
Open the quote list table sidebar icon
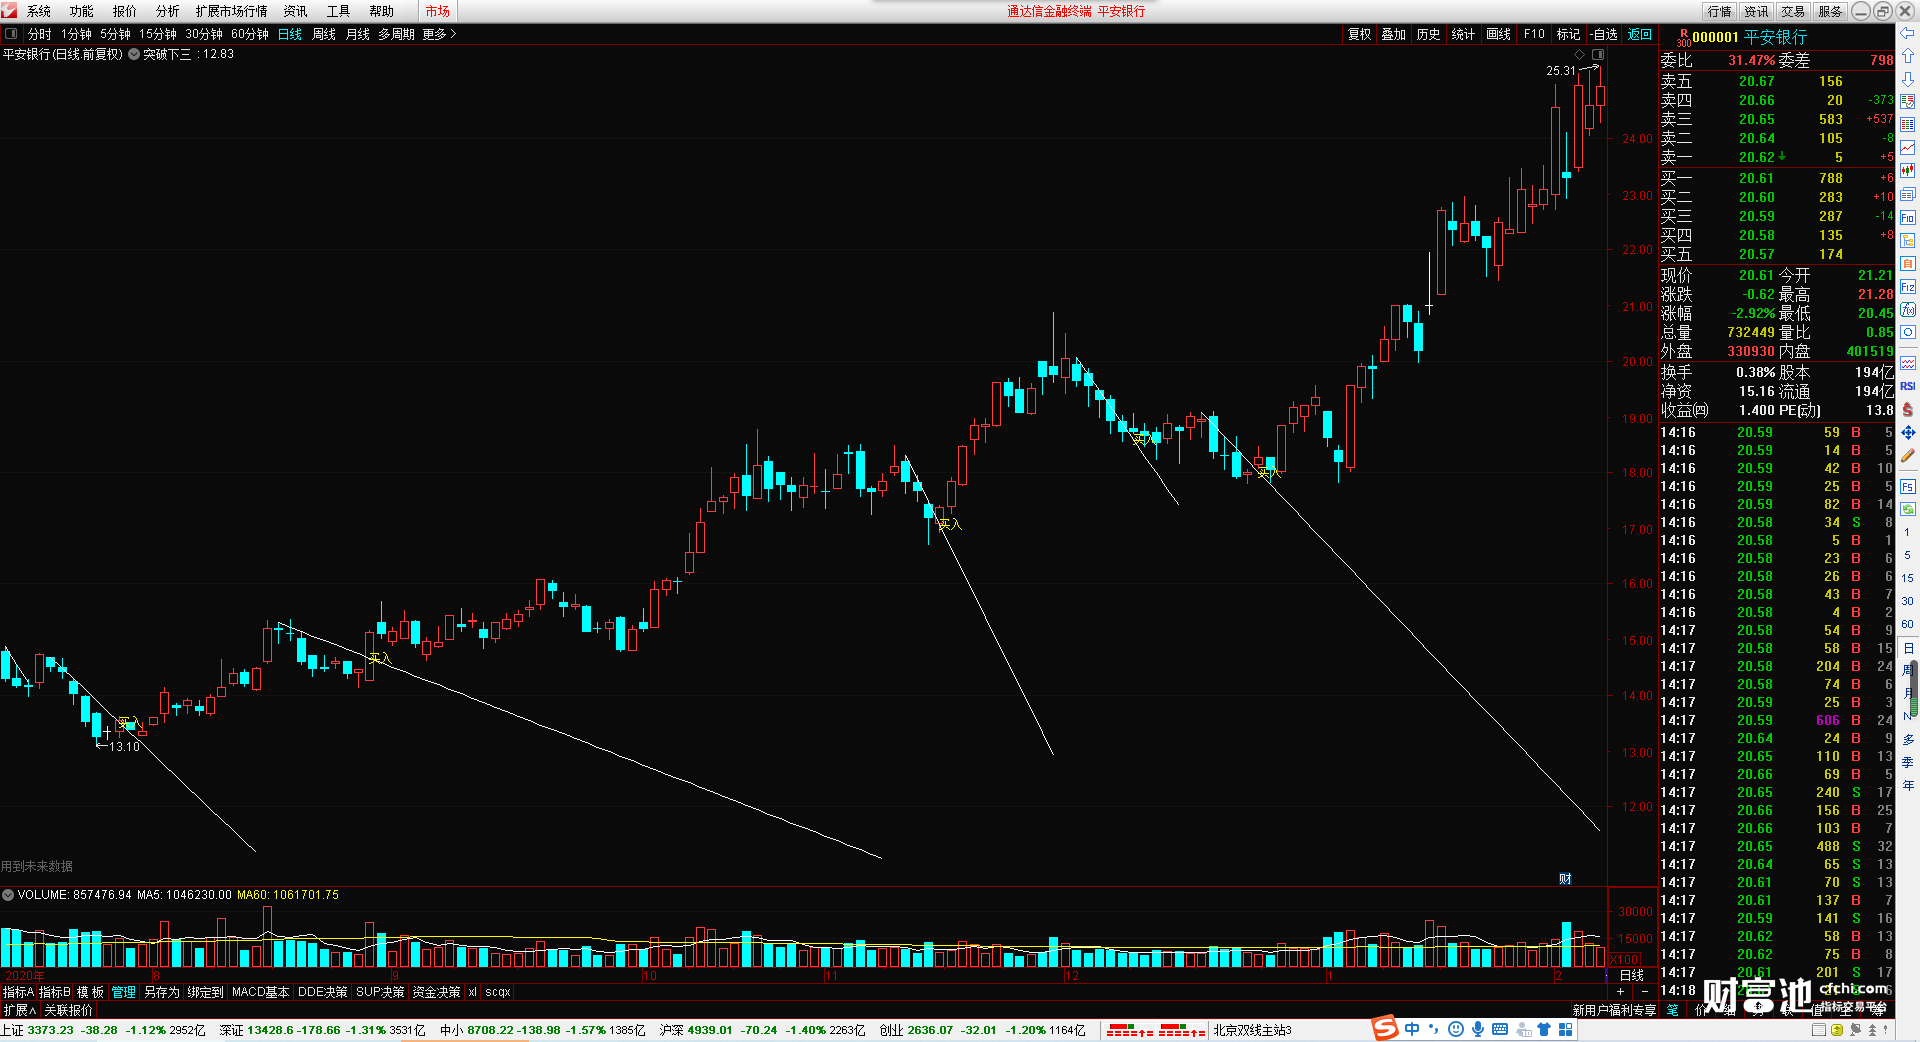1908,125
